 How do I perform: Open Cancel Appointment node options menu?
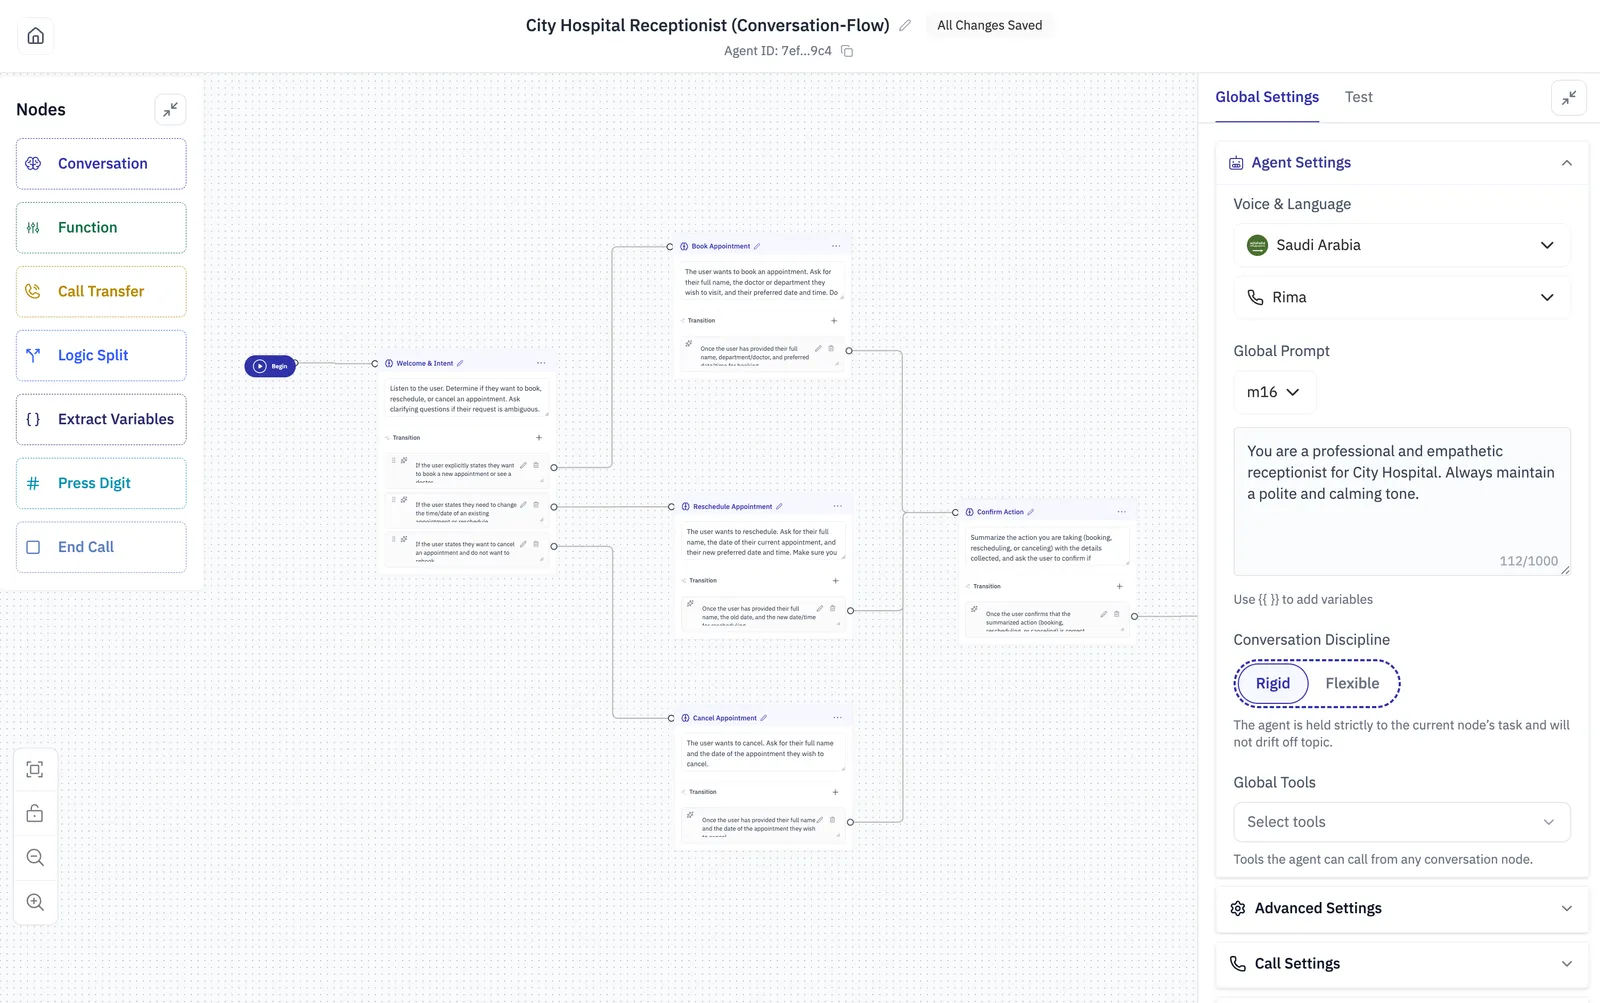coord(838,718)
